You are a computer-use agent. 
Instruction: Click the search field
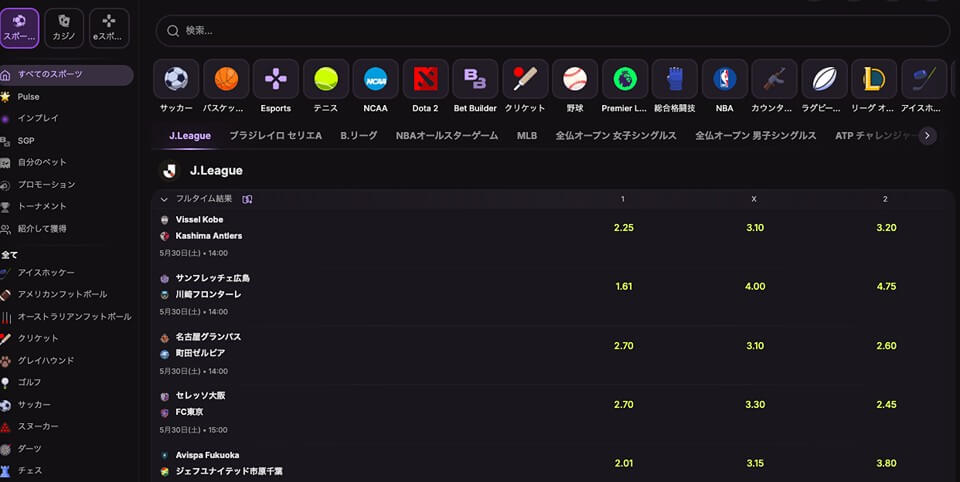click(552, 31)
